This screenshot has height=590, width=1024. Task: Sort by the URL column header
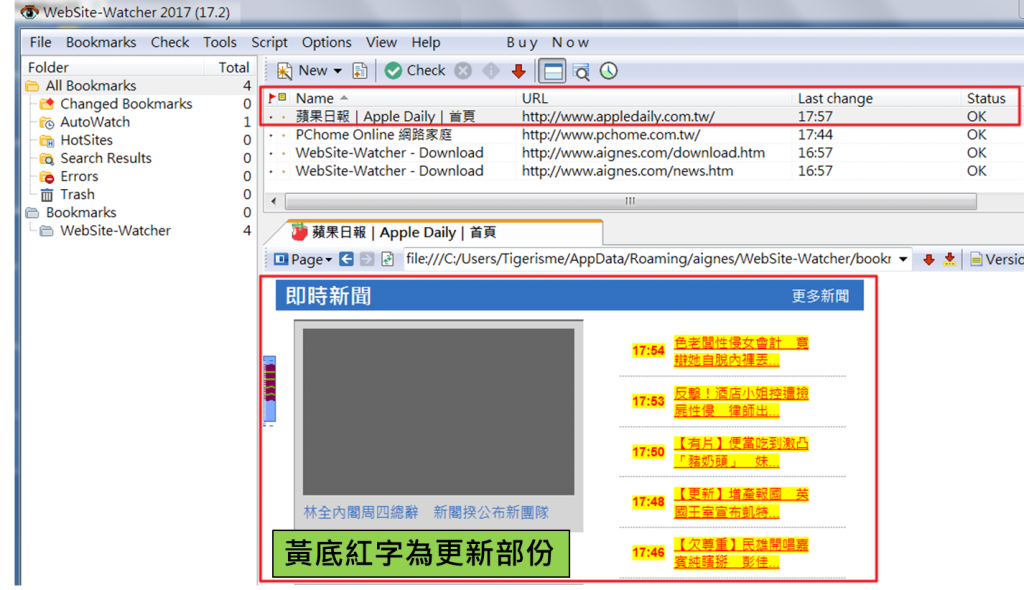pyautogui.click(x=535, y=99)
